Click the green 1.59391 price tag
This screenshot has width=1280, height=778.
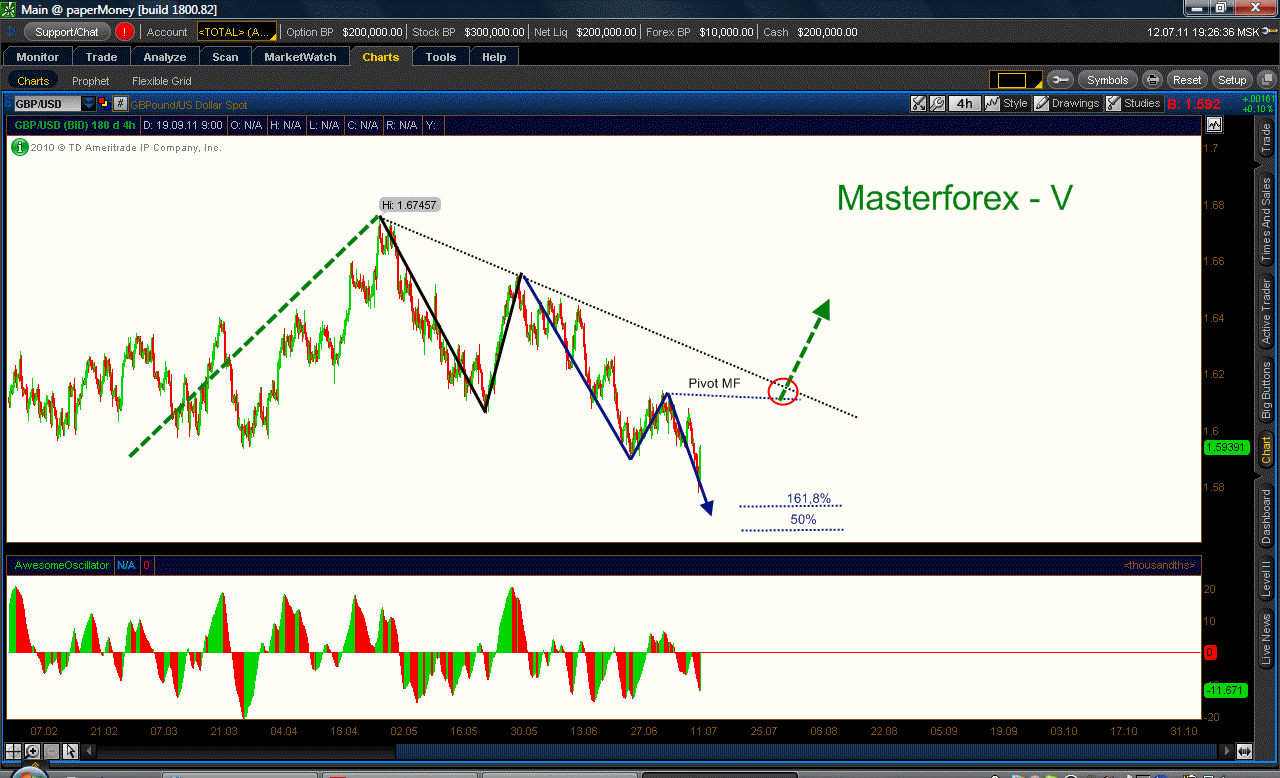(1225, 447)
